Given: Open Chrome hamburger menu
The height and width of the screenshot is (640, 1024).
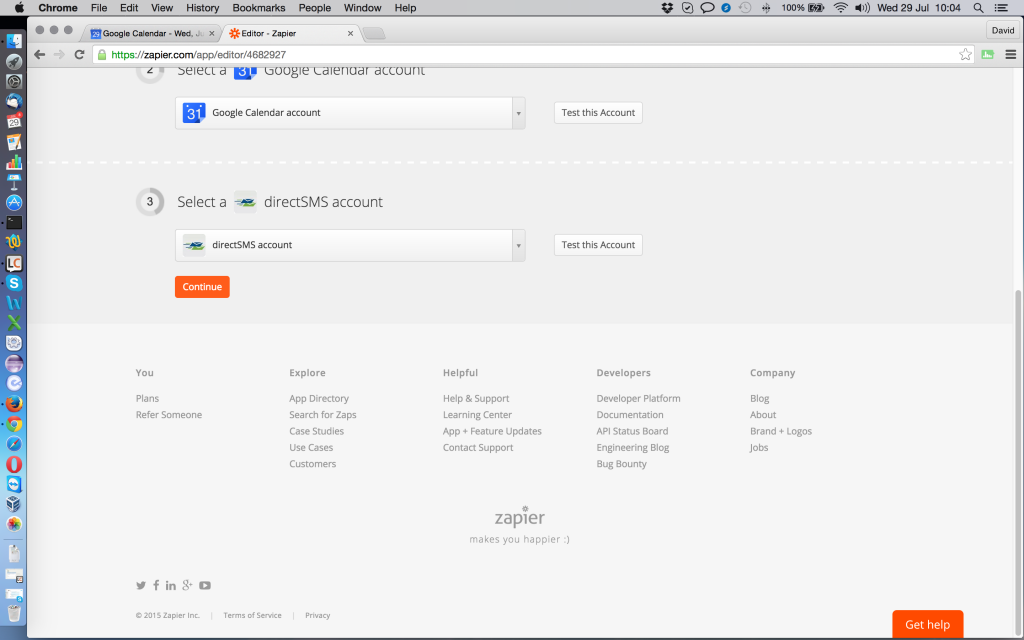Looking at the screenshot, I should 1010,55.
